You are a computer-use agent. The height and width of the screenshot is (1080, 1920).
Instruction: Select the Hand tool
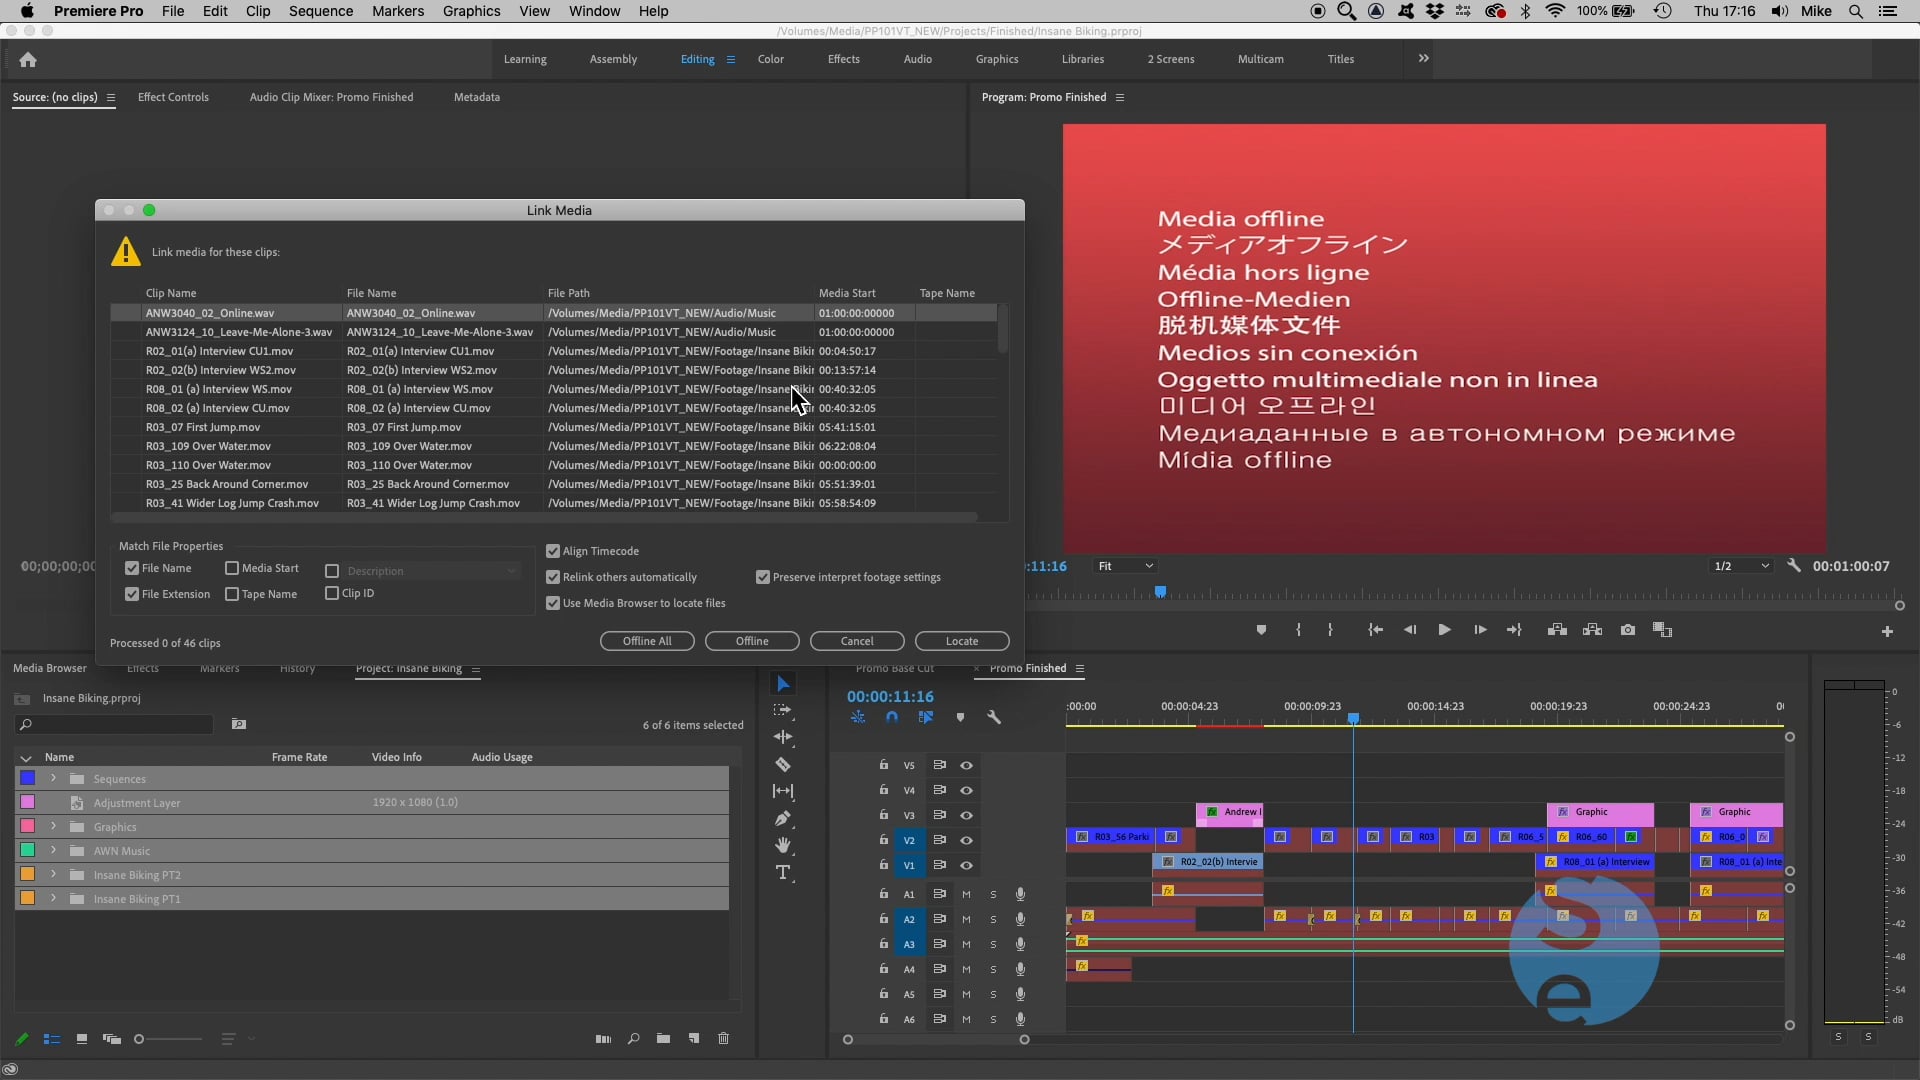coord(783,845)
